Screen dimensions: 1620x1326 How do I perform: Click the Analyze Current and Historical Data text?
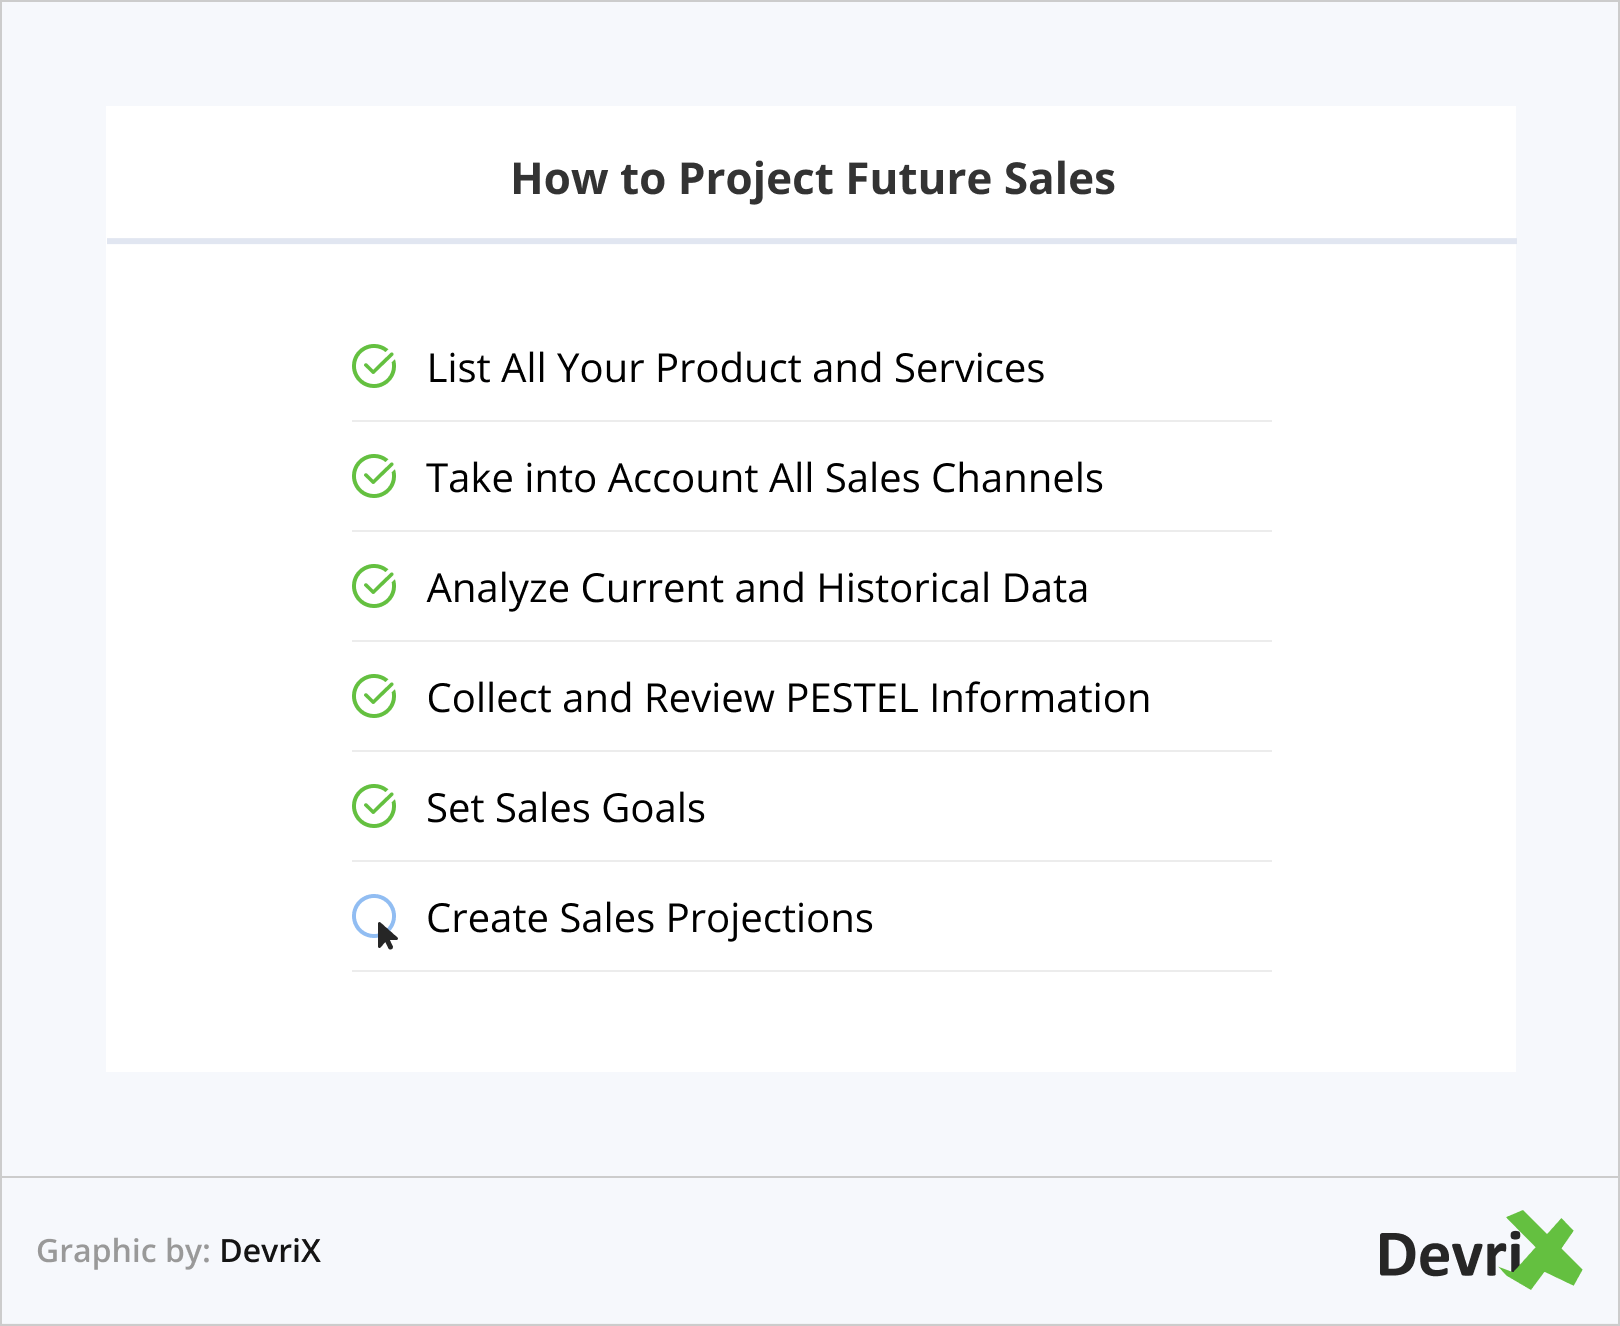coord(757,588)
